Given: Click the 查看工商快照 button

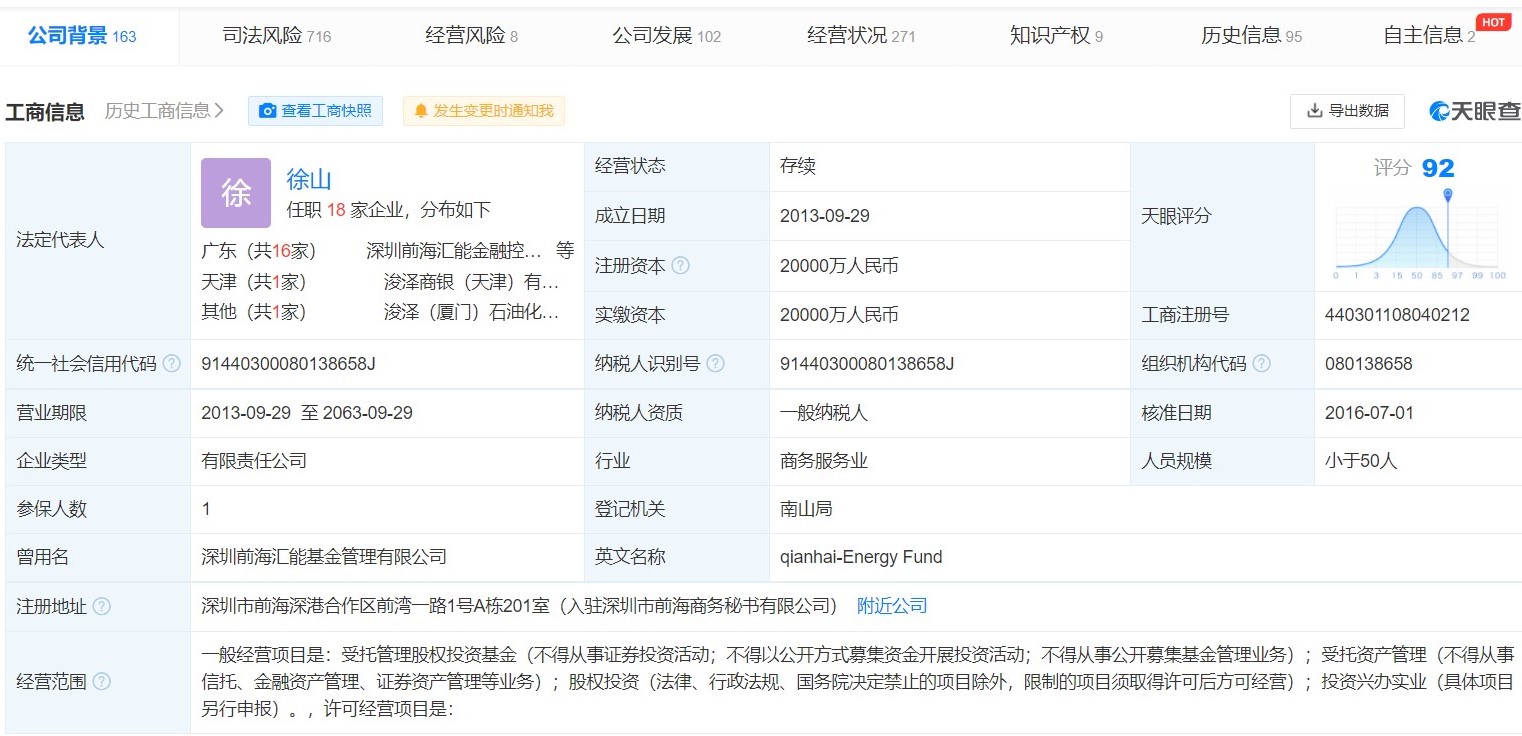Looking at the screenshot, I should pos(315,111).
